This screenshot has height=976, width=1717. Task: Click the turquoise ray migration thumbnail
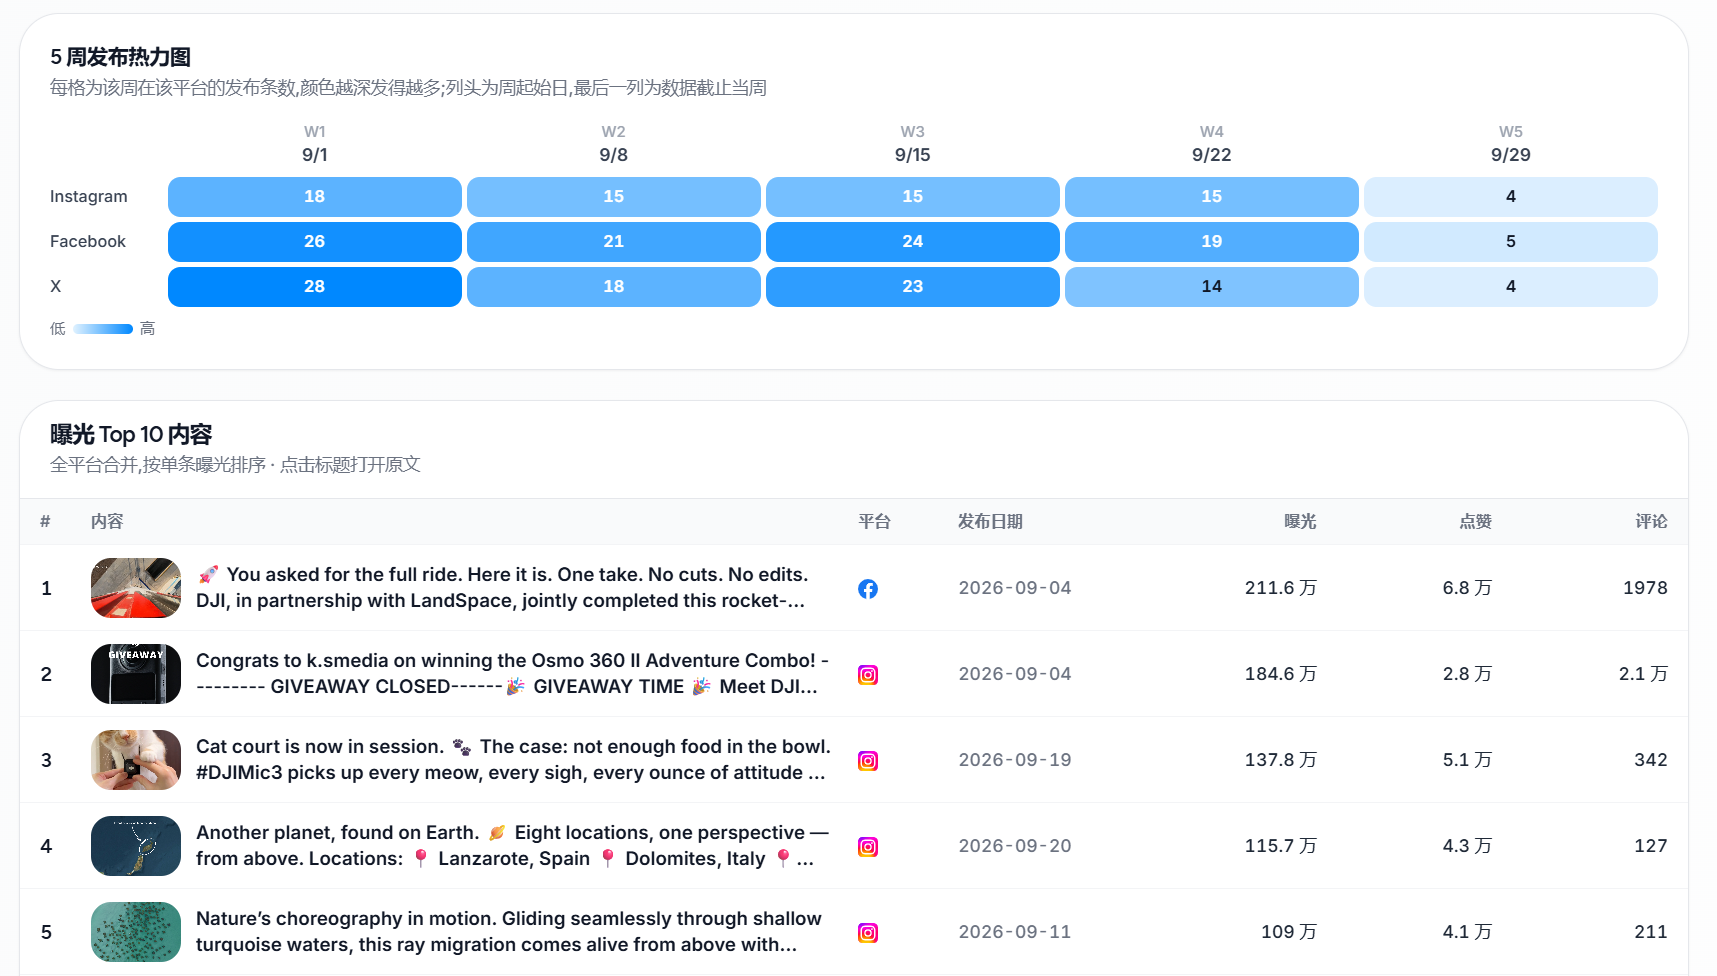136,932
